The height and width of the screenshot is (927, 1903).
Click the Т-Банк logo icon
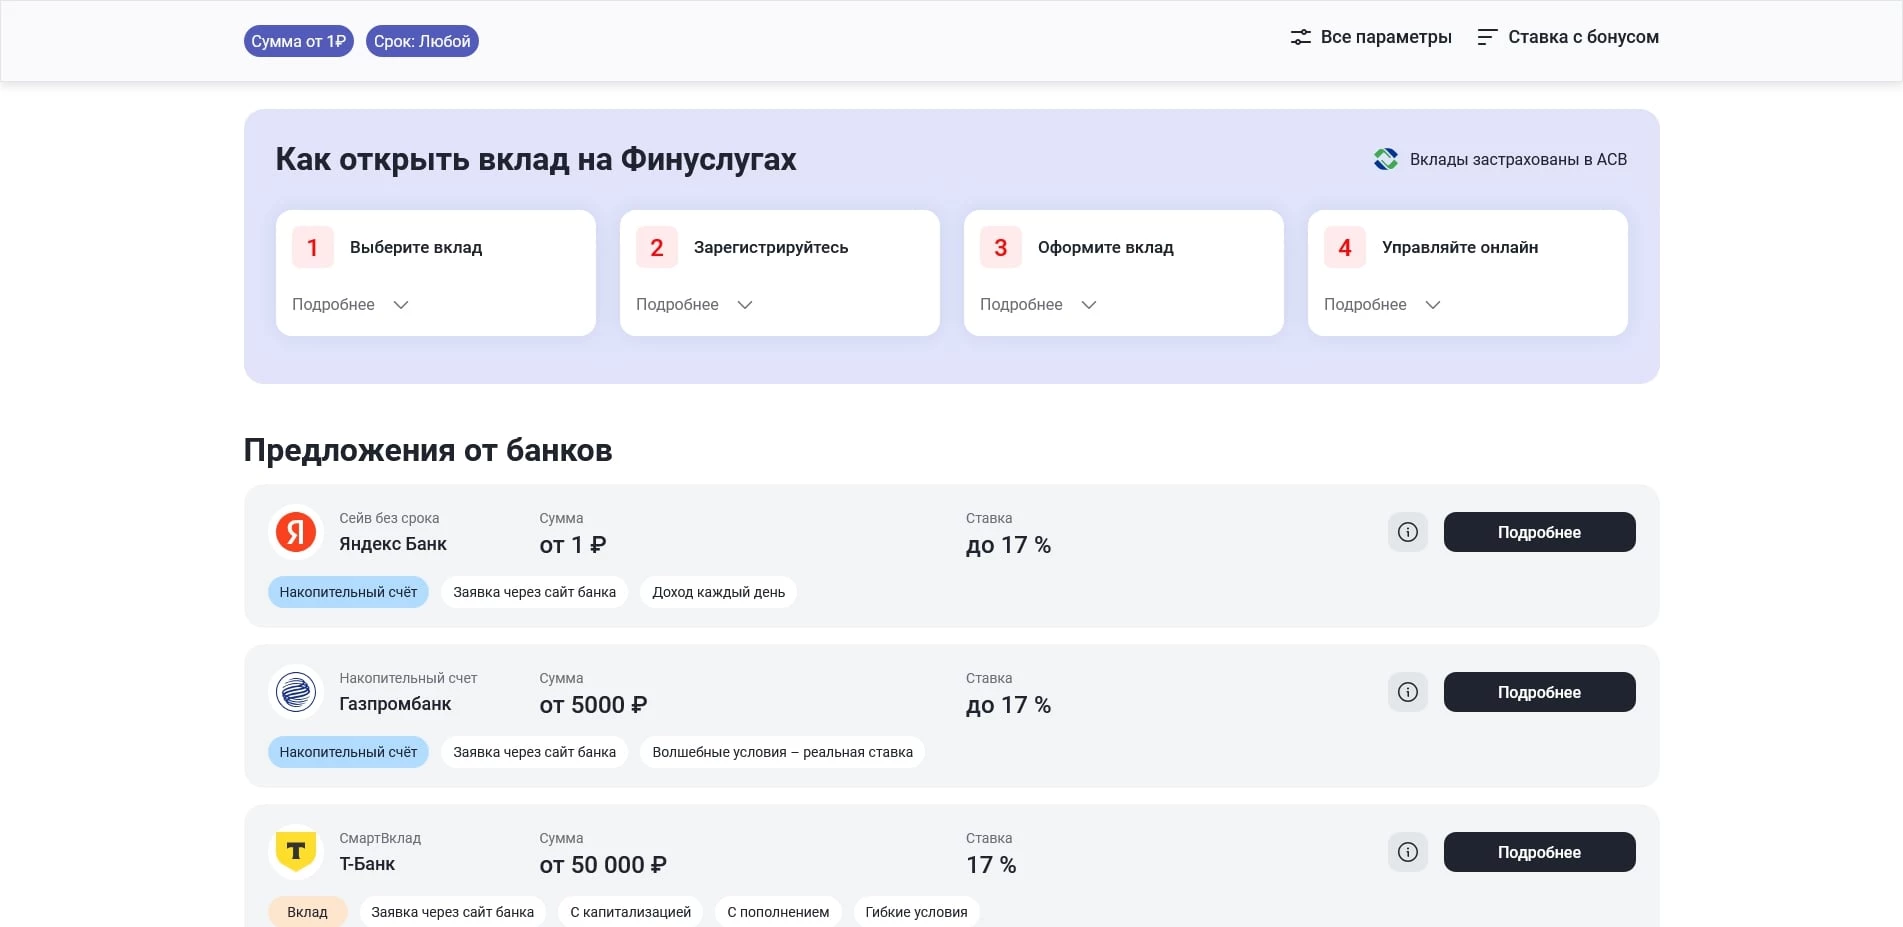[x=296, y=851]
